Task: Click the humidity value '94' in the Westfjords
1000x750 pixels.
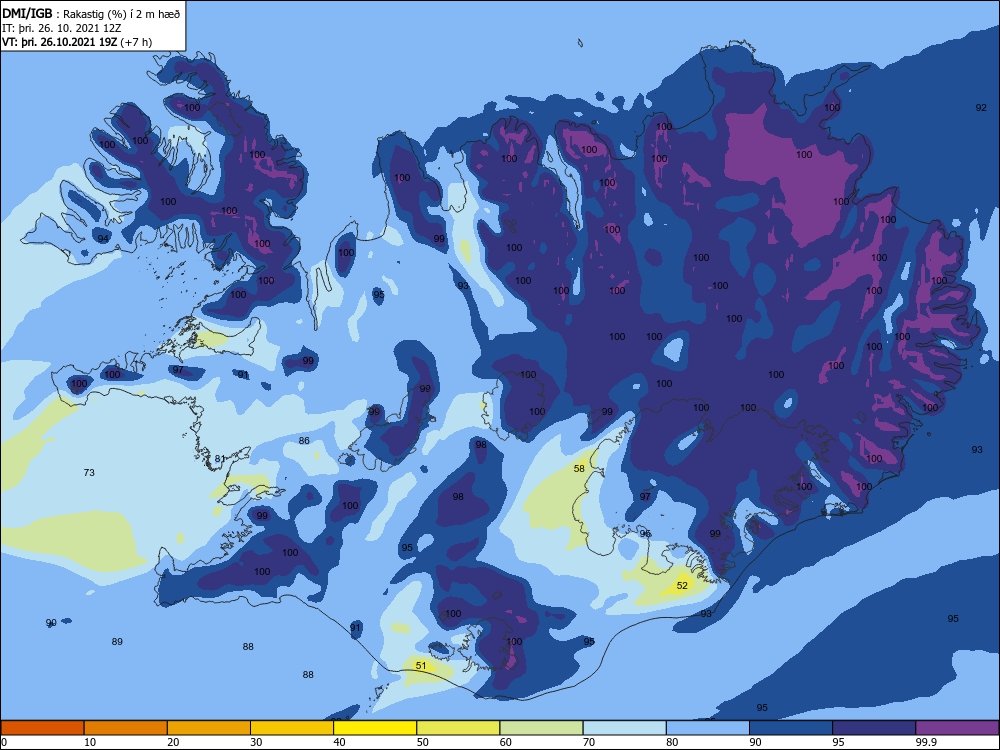Action: tap(103, 239)
